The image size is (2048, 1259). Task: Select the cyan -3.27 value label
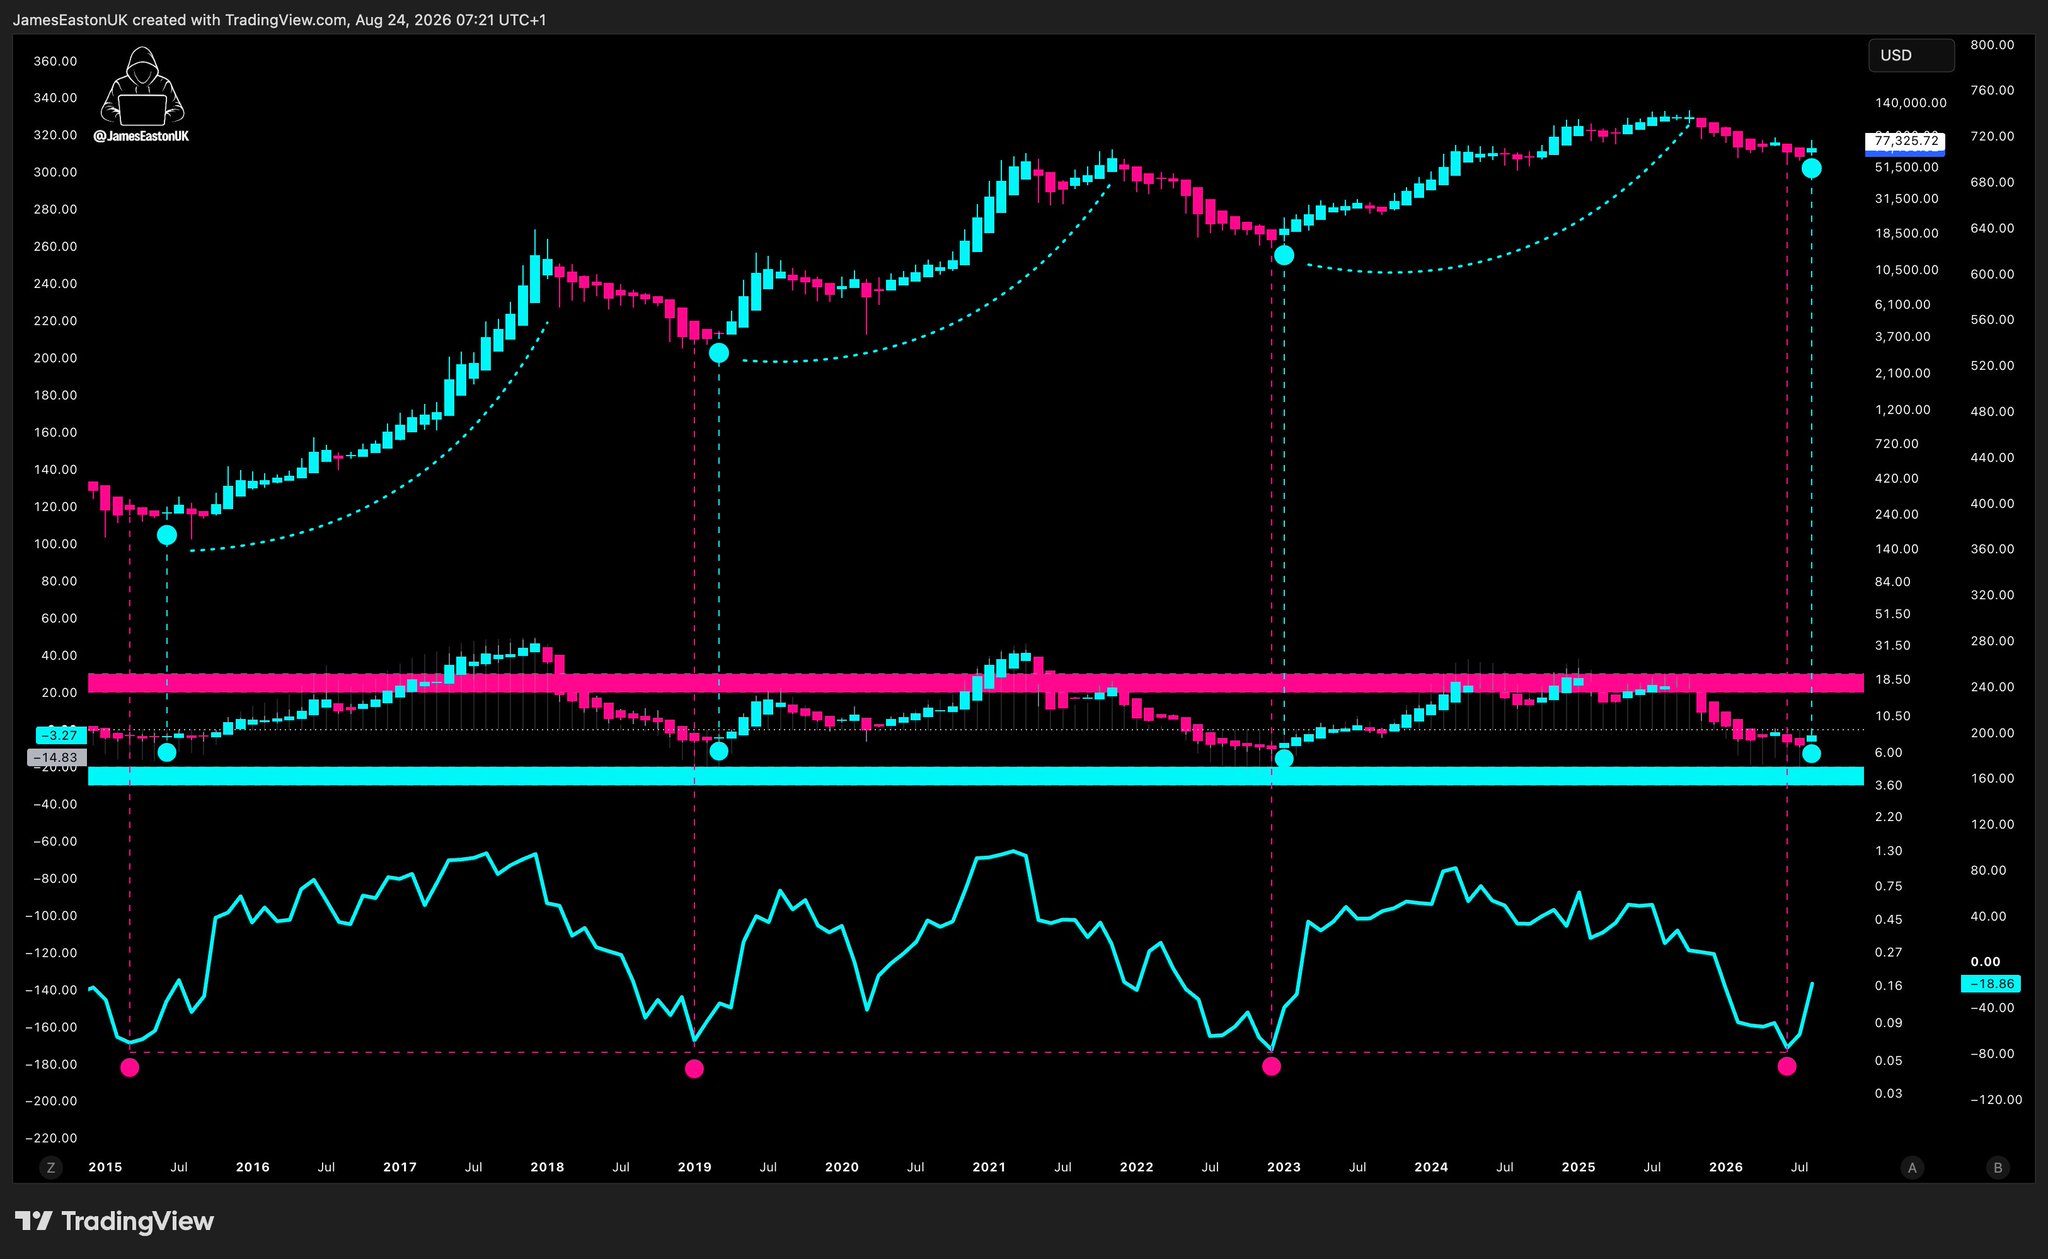point(61,735)
